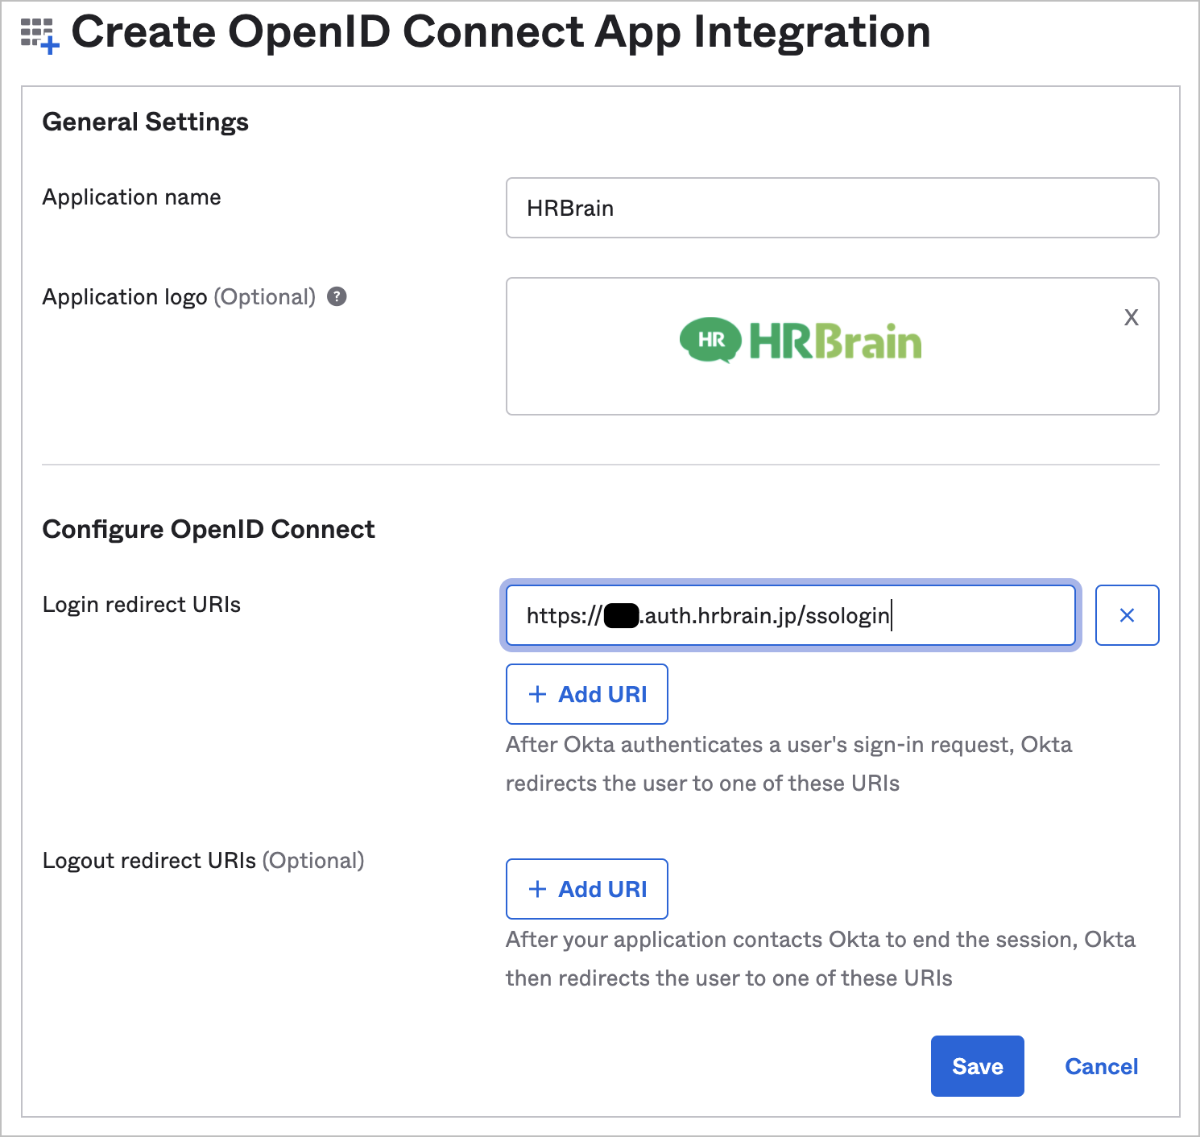This screenshot has width=1200, height=1137.
Task: Delete the login redirect URI using the blue X button
Action: pyautogui.click(x=1127, y=615)
